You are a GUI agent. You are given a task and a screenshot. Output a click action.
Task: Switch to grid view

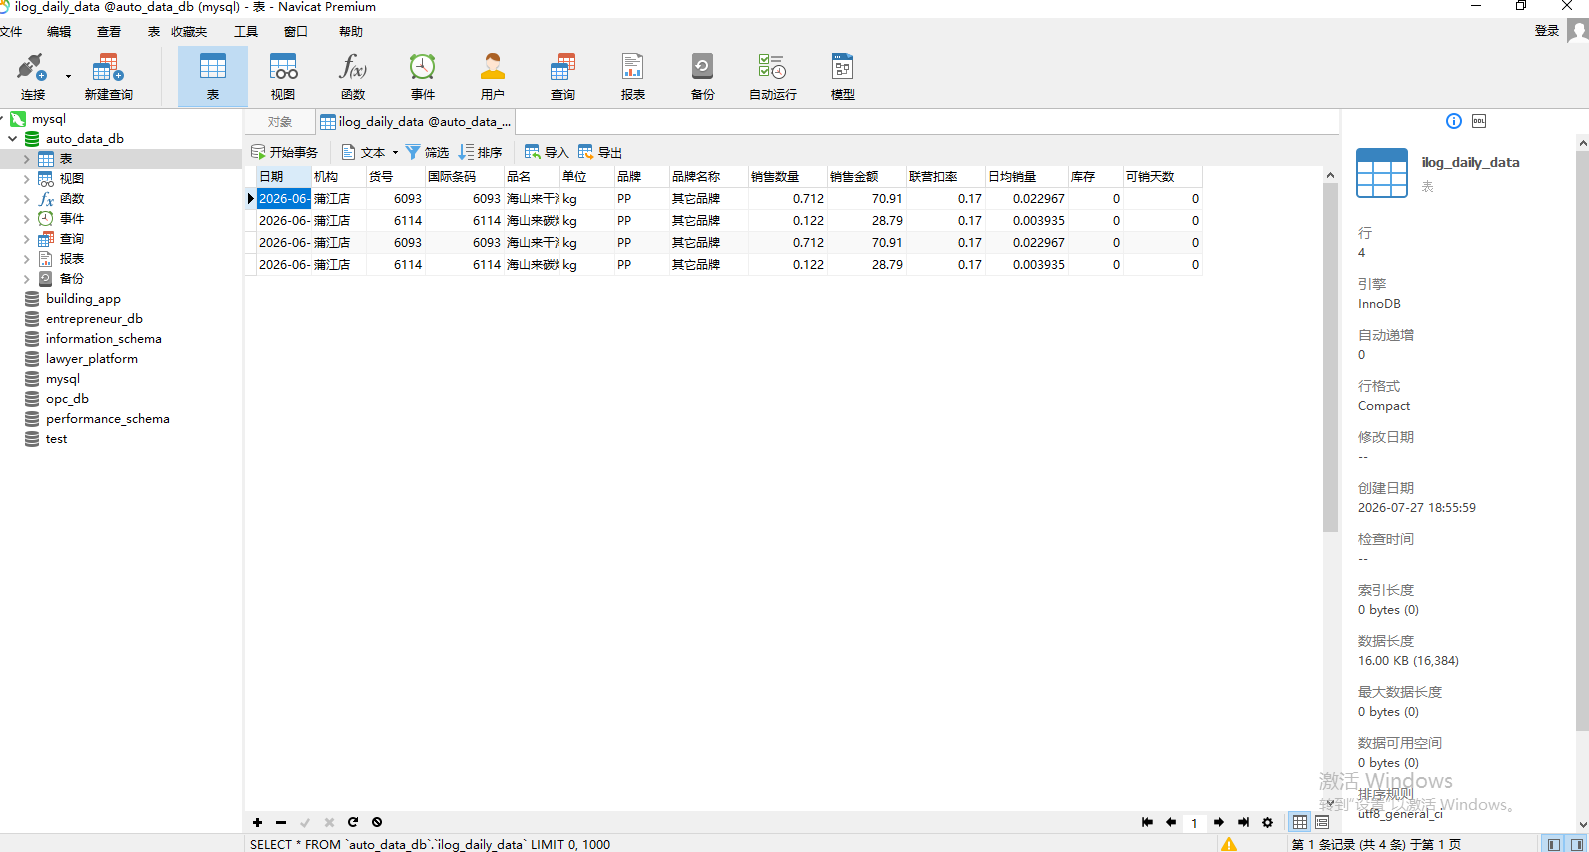tap(1300, 822)
